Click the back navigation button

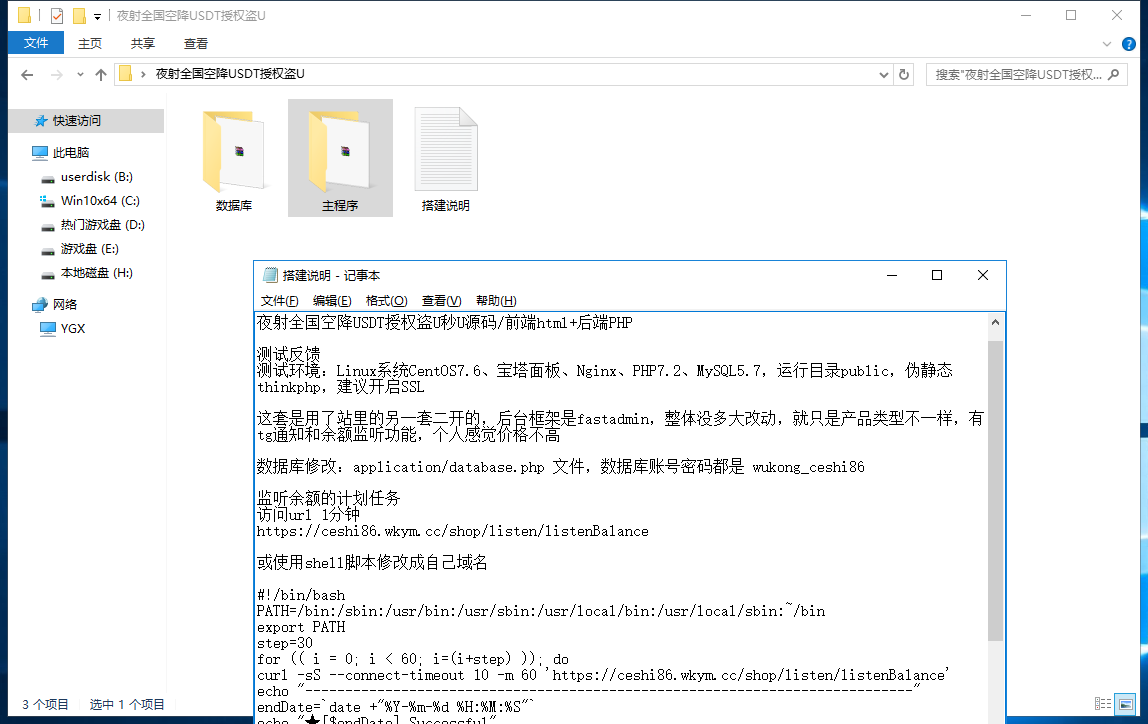pos(26,74)
